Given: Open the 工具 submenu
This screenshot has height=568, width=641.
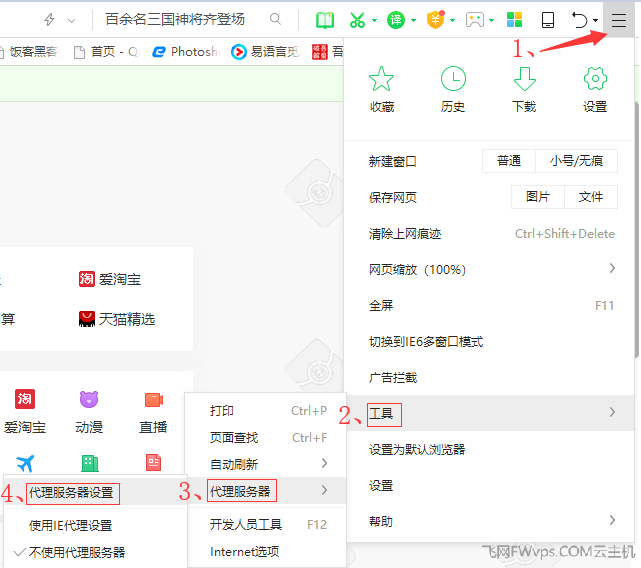Looking at the screenshot, I should coord(490,413).
